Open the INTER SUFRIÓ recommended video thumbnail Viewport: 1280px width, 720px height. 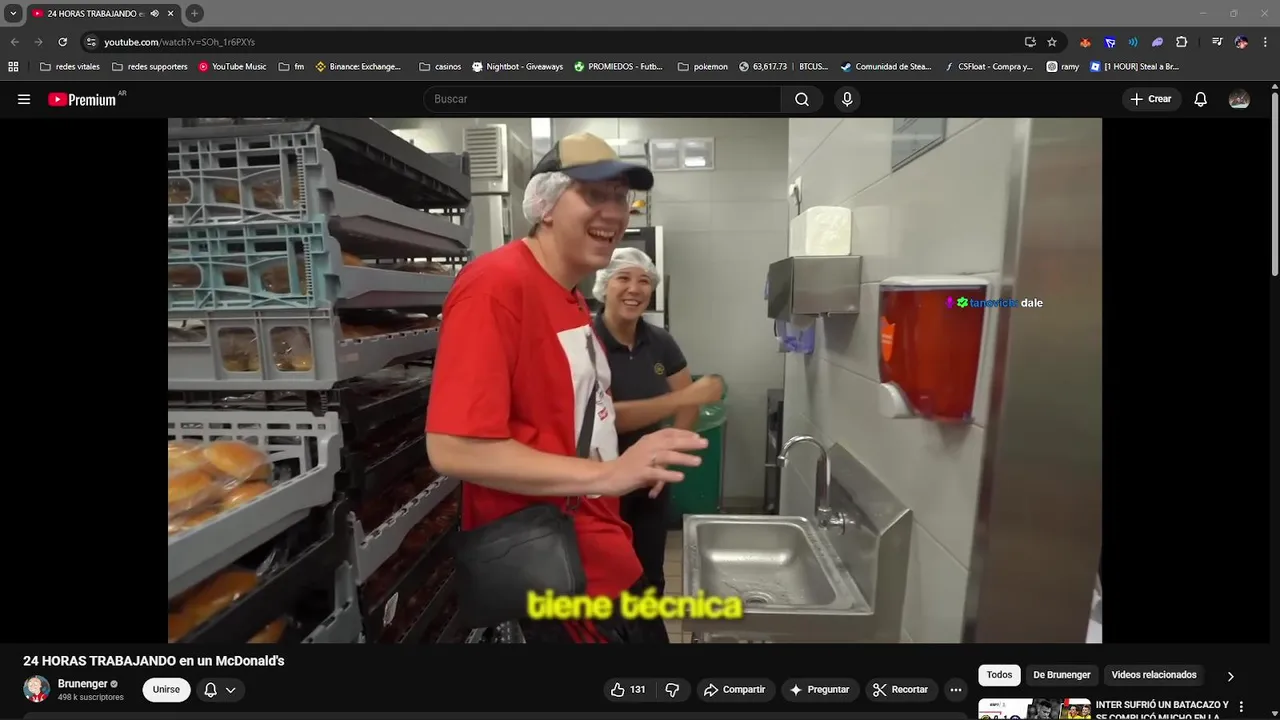coord(1034,709)
